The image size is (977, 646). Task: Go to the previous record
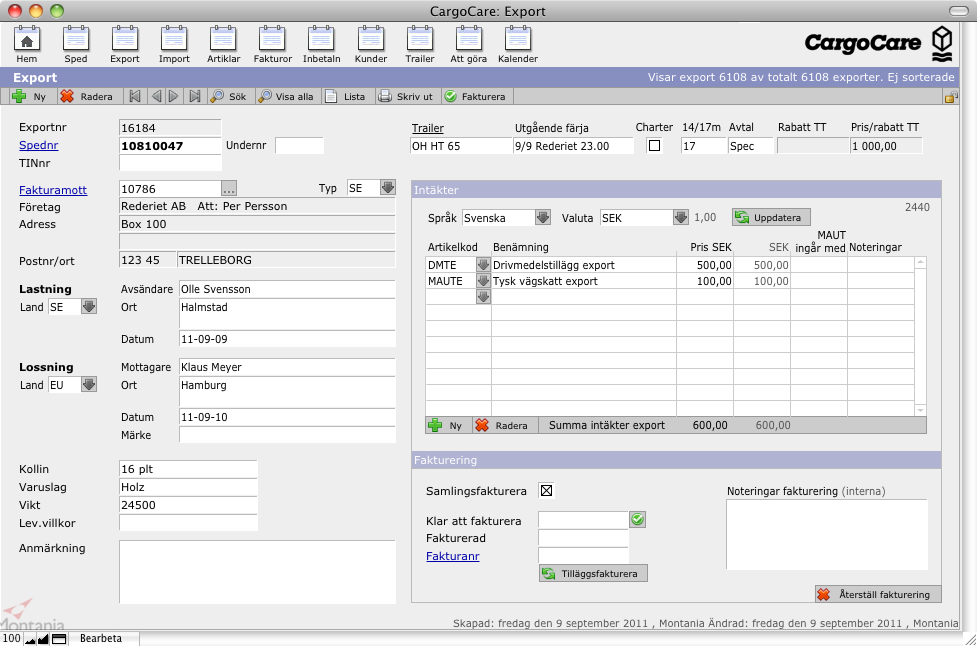(x=156, y=97)
